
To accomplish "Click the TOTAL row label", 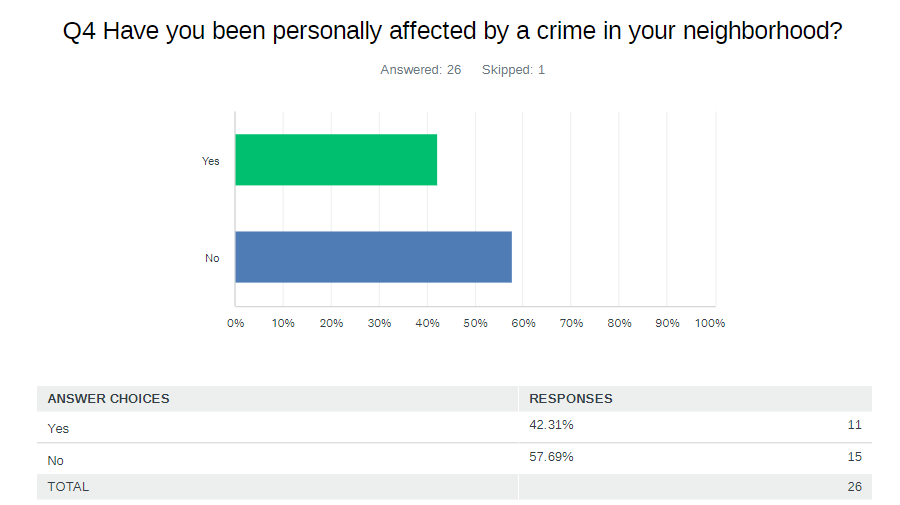I will pyautogui.click(x=68, y=487).
